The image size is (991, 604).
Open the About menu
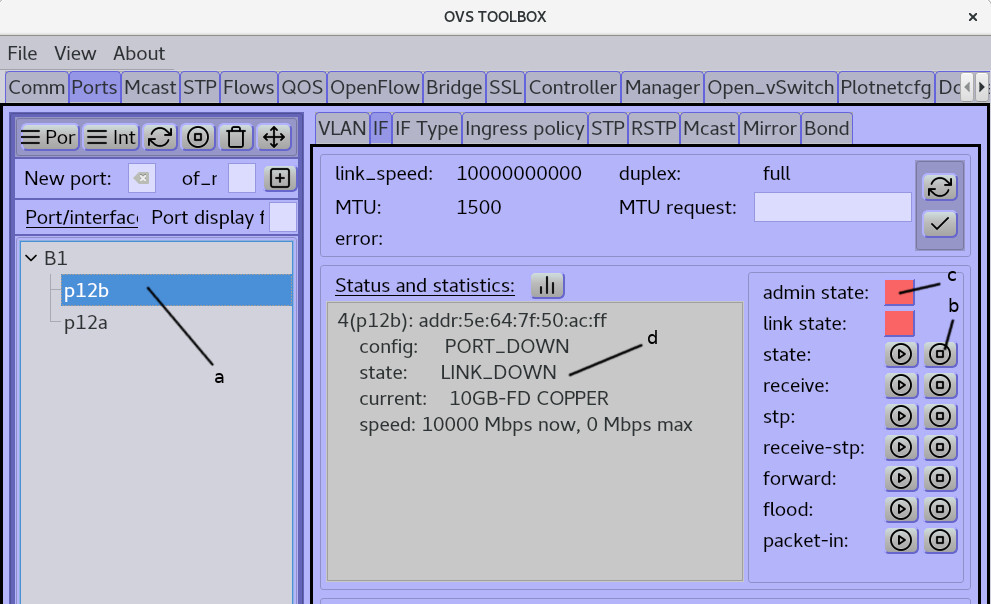pyautogui.click(x=139, y=53)
